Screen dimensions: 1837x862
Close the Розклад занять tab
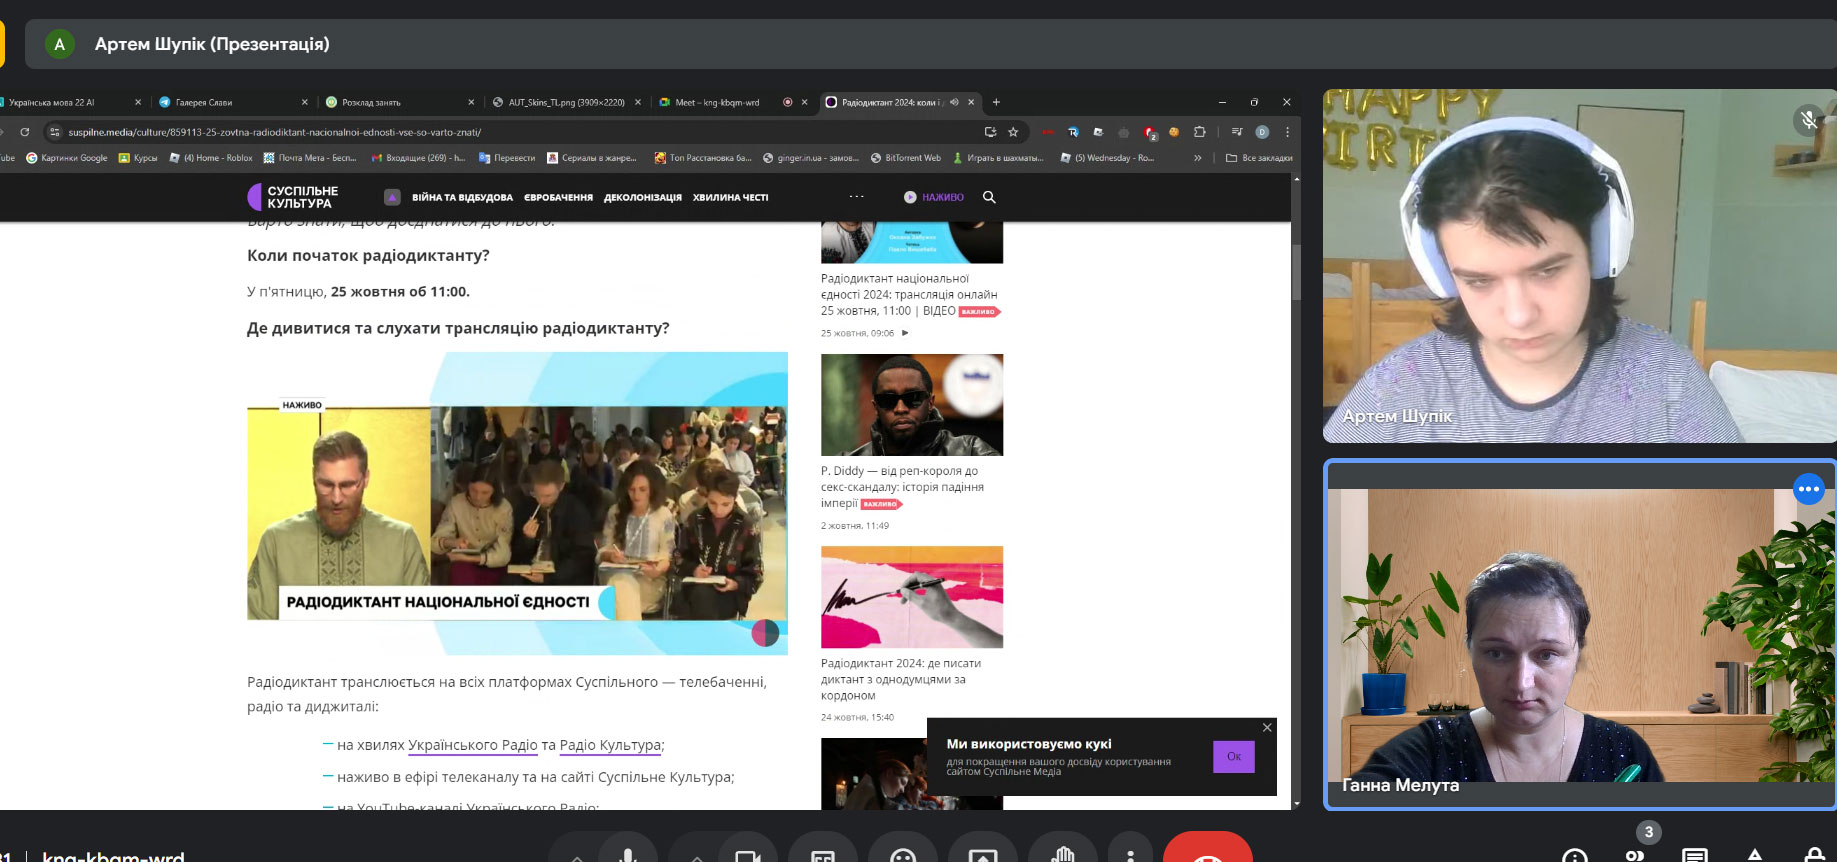[471, 102]
